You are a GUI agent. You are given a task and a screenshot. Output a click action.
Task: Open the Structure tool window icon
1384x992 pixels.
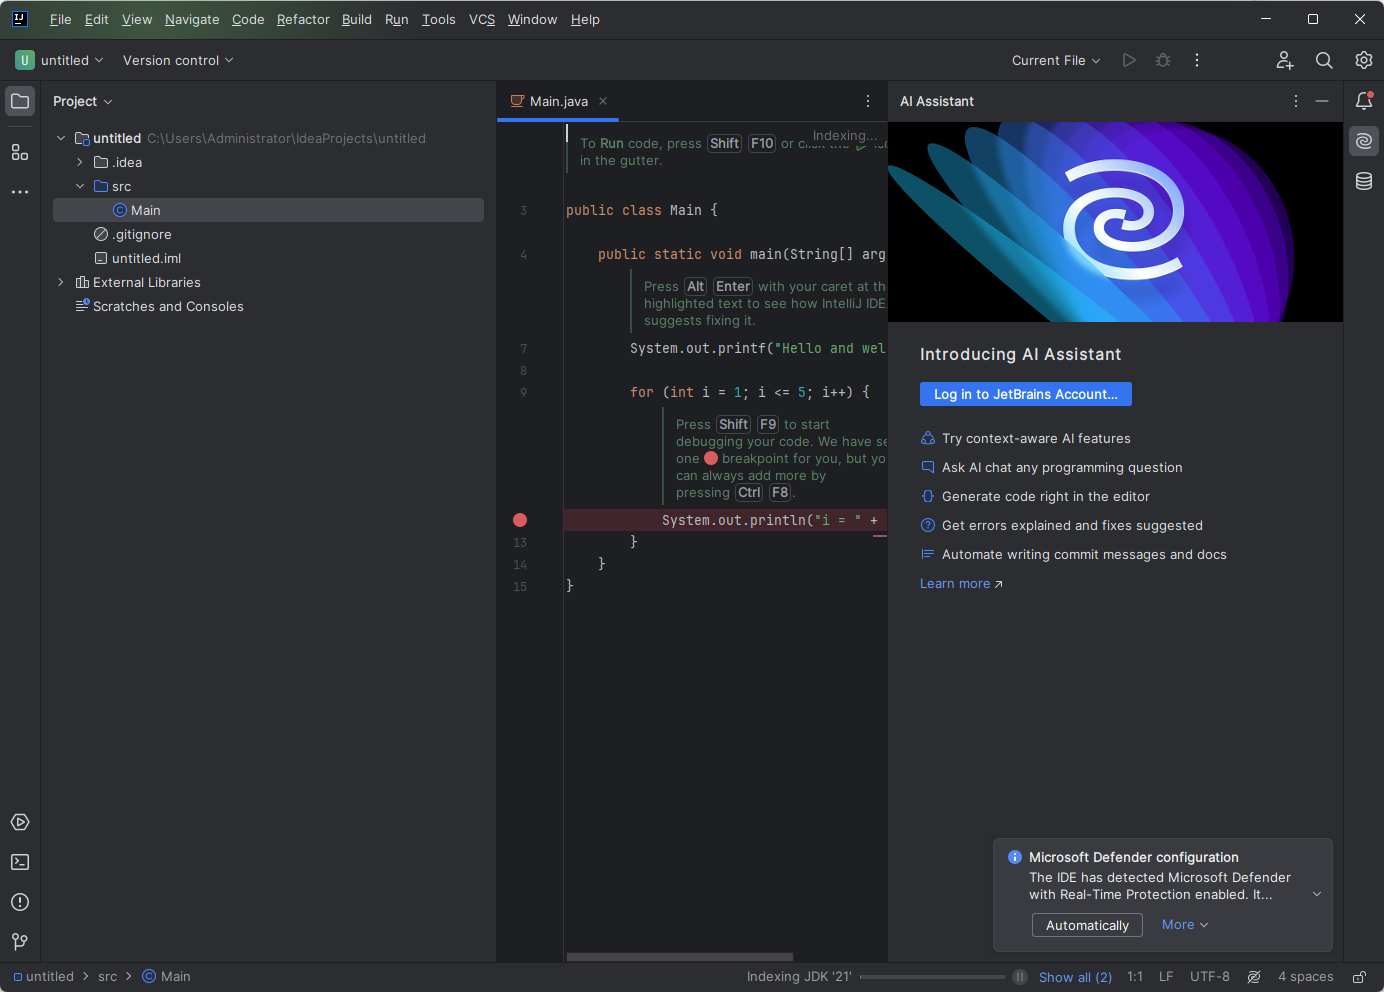tap(20, 152)
